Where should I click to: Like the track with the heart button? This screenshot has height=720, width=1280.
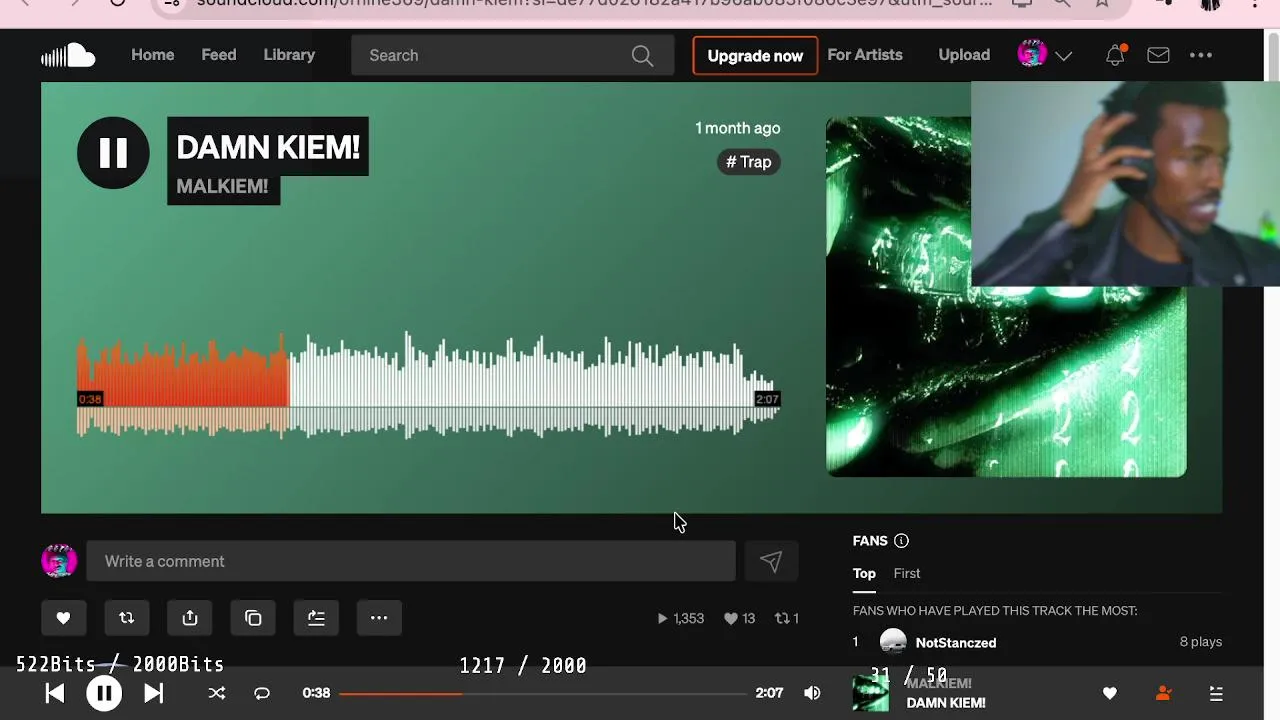[x=63, y=618]
